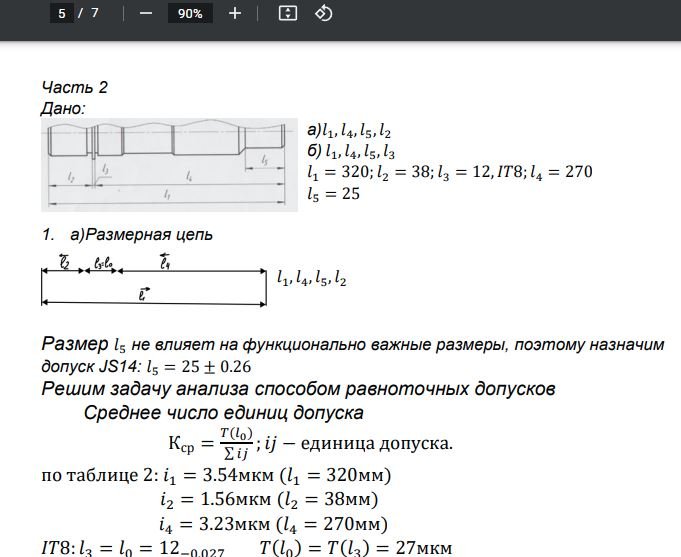The height and width of the screenshot is (557, 681).
Task: Click the i₂ = 1.56мкм line
Action: pyautogui.click(x=270, y=498)
